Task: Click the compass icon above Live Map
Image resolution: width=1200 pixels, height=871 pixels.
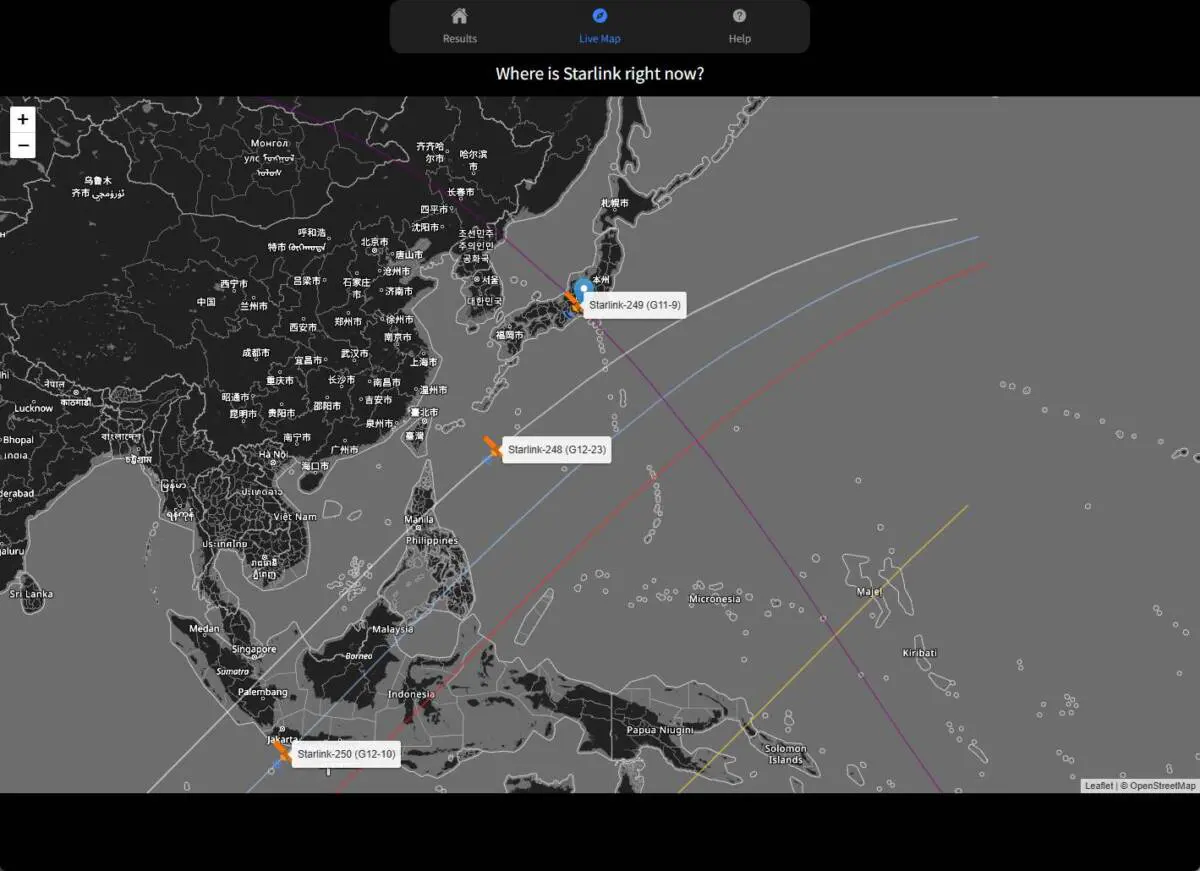Action: tap(600, 16)
